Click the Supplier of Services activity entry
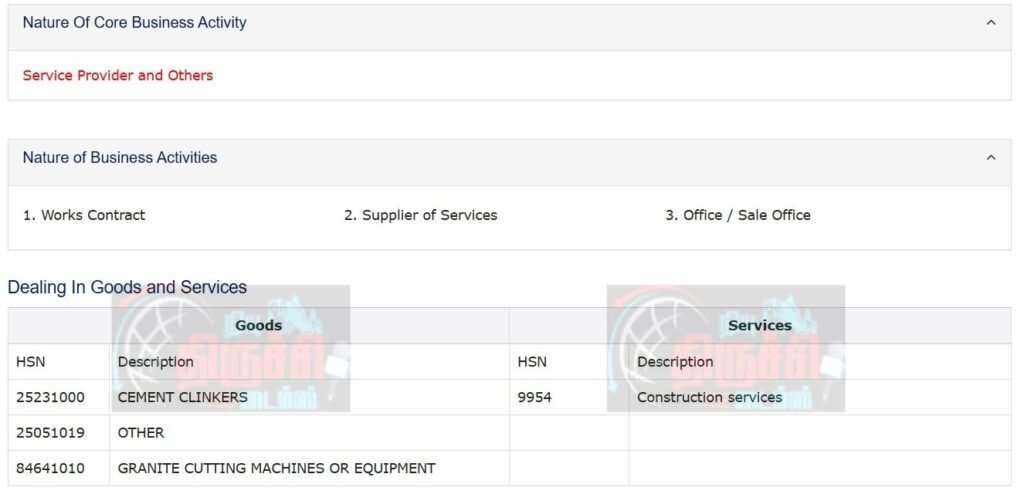 420,215
